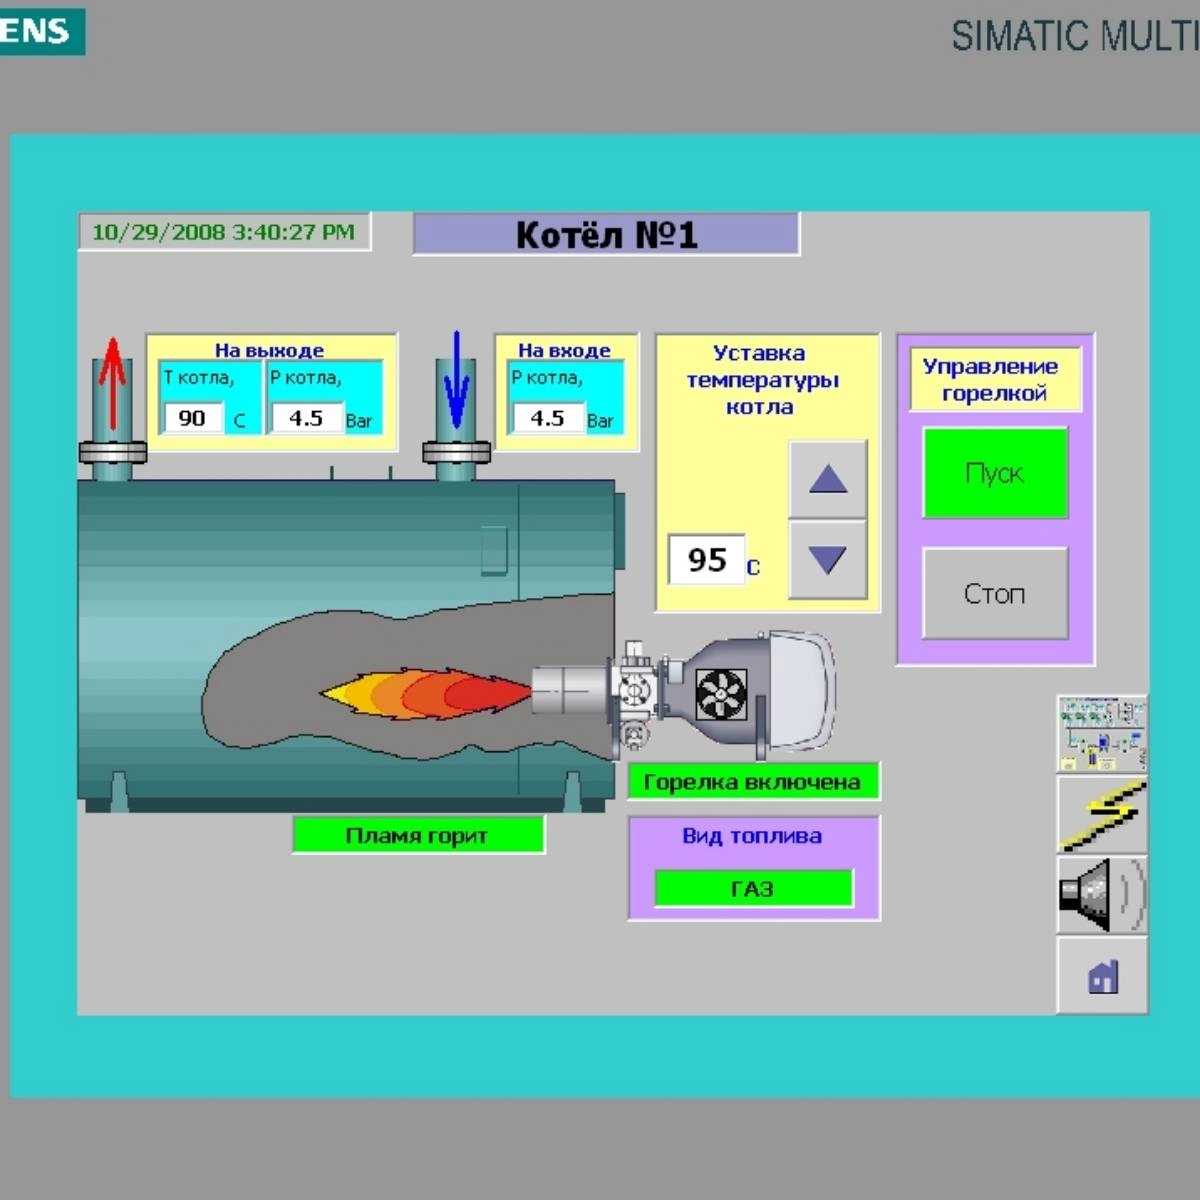Click outlet boiler temperature field showing 90
This screenshot has width=1200, height=1200.
192,418
